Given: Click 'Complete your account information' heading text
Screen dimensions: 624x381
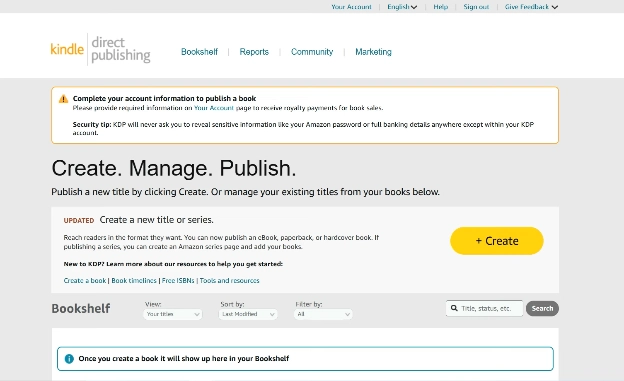Looking at the screenshot, I should click(x=164, y=98).
